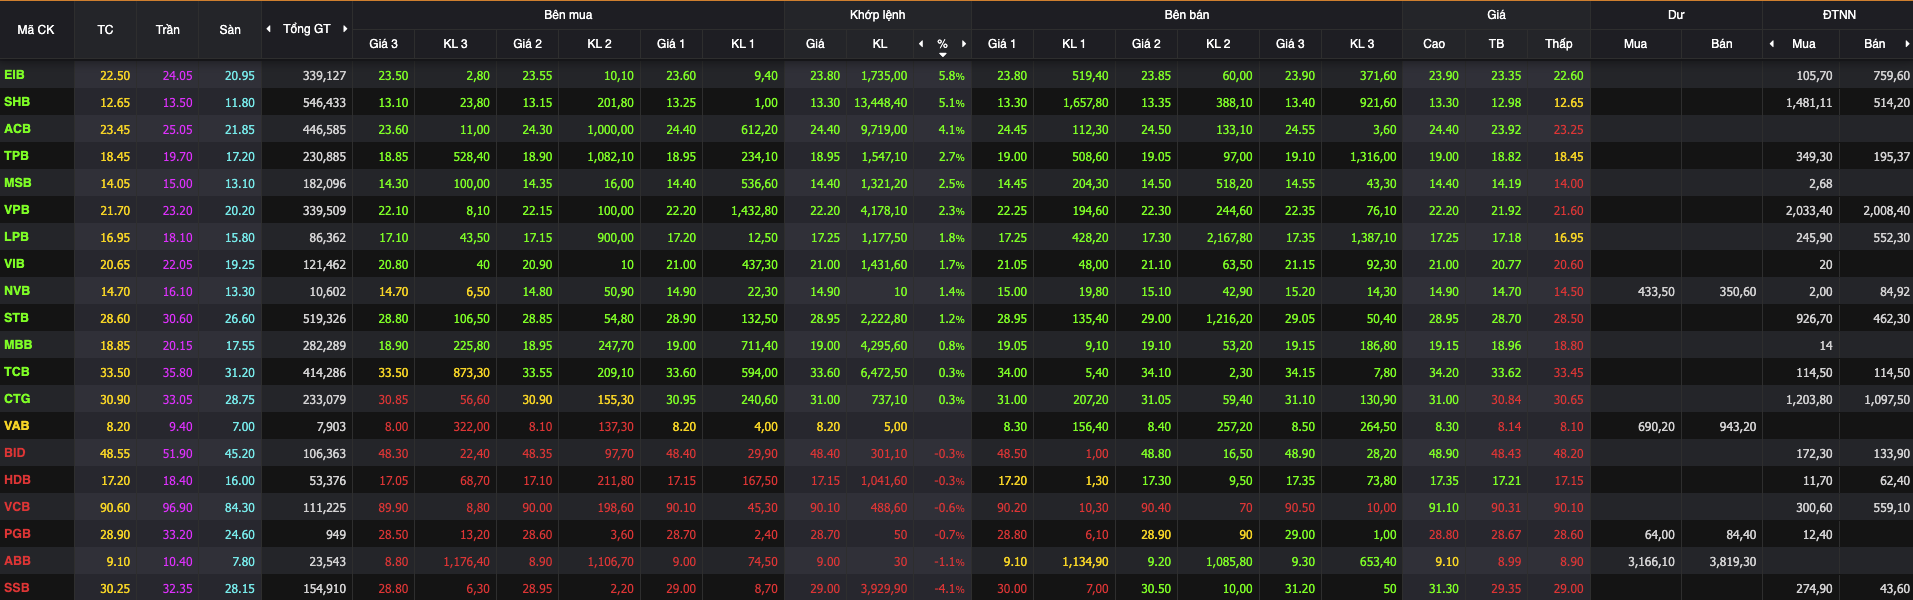Click the Trần column header
This screenshot has width=1913, height=600.
pos(168,30)
